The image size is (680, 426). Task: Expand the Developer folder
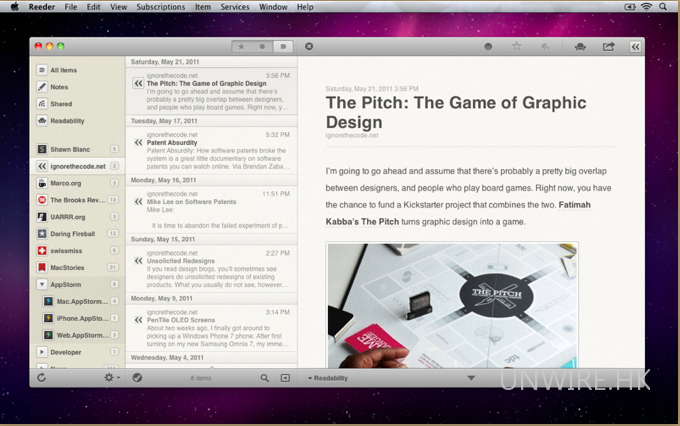pos(40,351)
